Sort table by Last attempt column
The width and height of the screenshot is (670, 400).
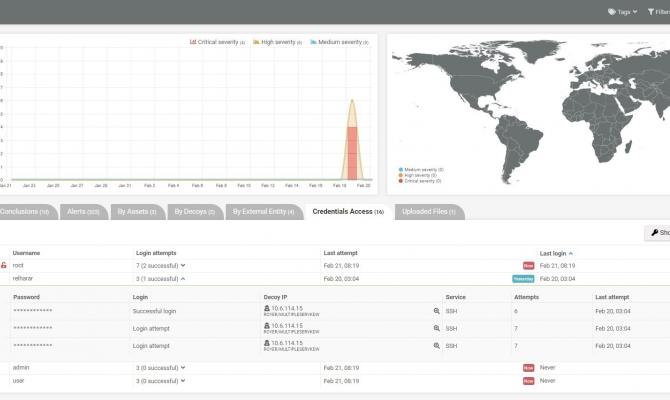(341, 253)
